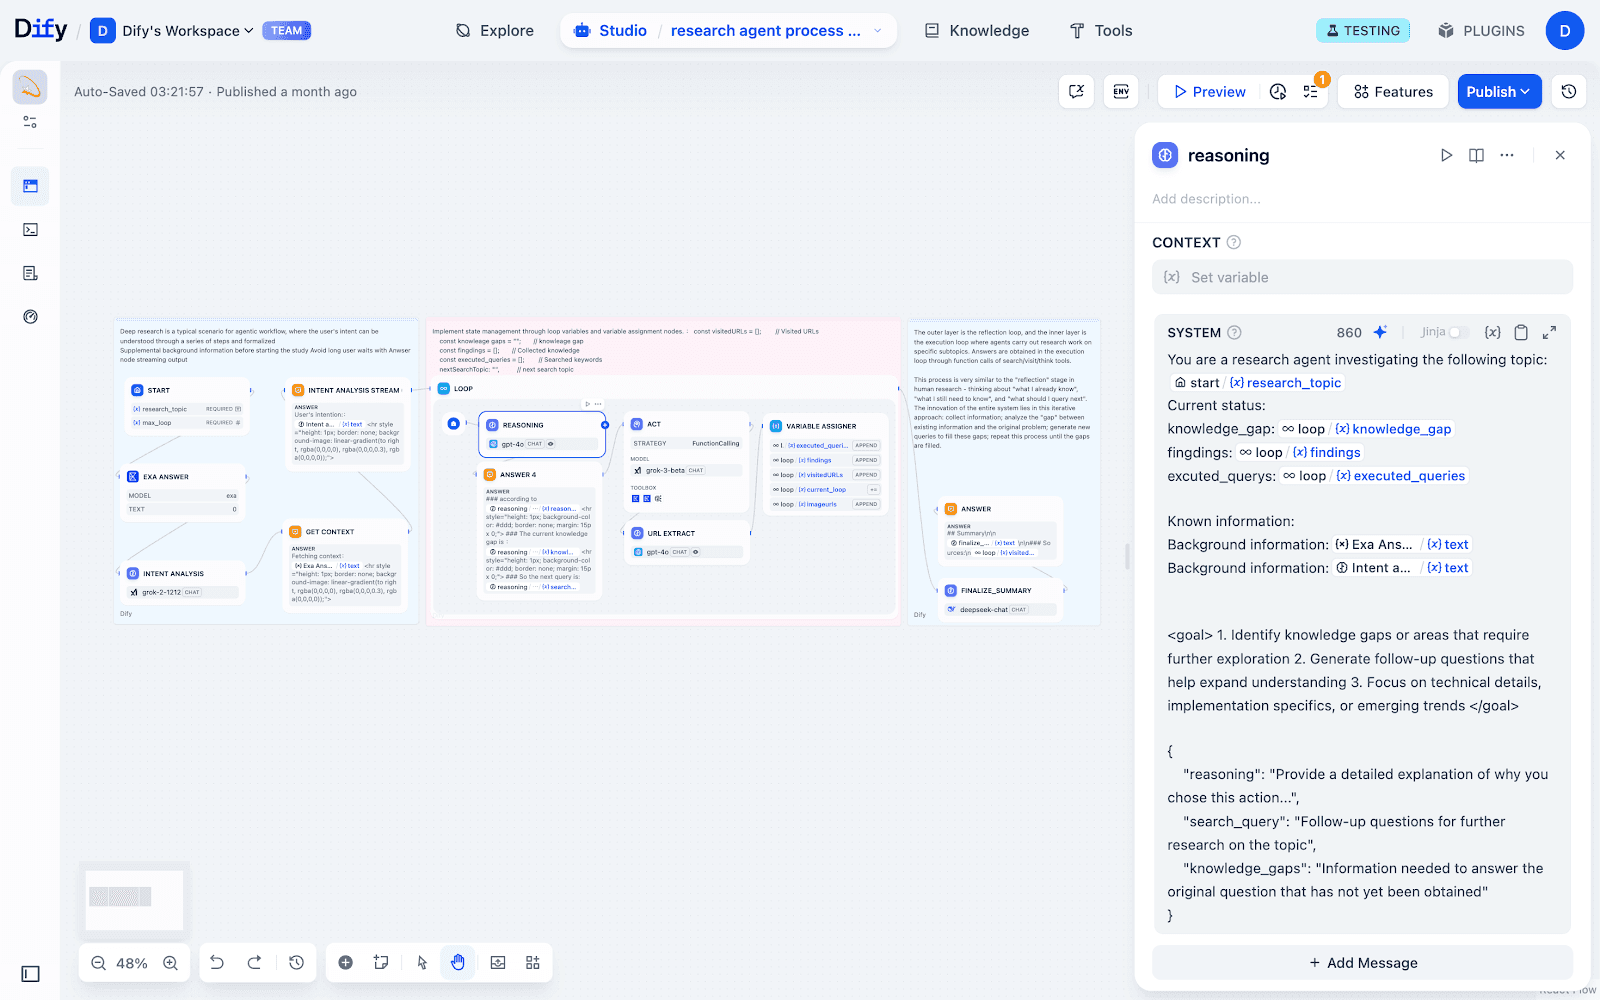Go to the Knowledge tab
This screenshot has width=1600, height=1000.
coord(976,31)
